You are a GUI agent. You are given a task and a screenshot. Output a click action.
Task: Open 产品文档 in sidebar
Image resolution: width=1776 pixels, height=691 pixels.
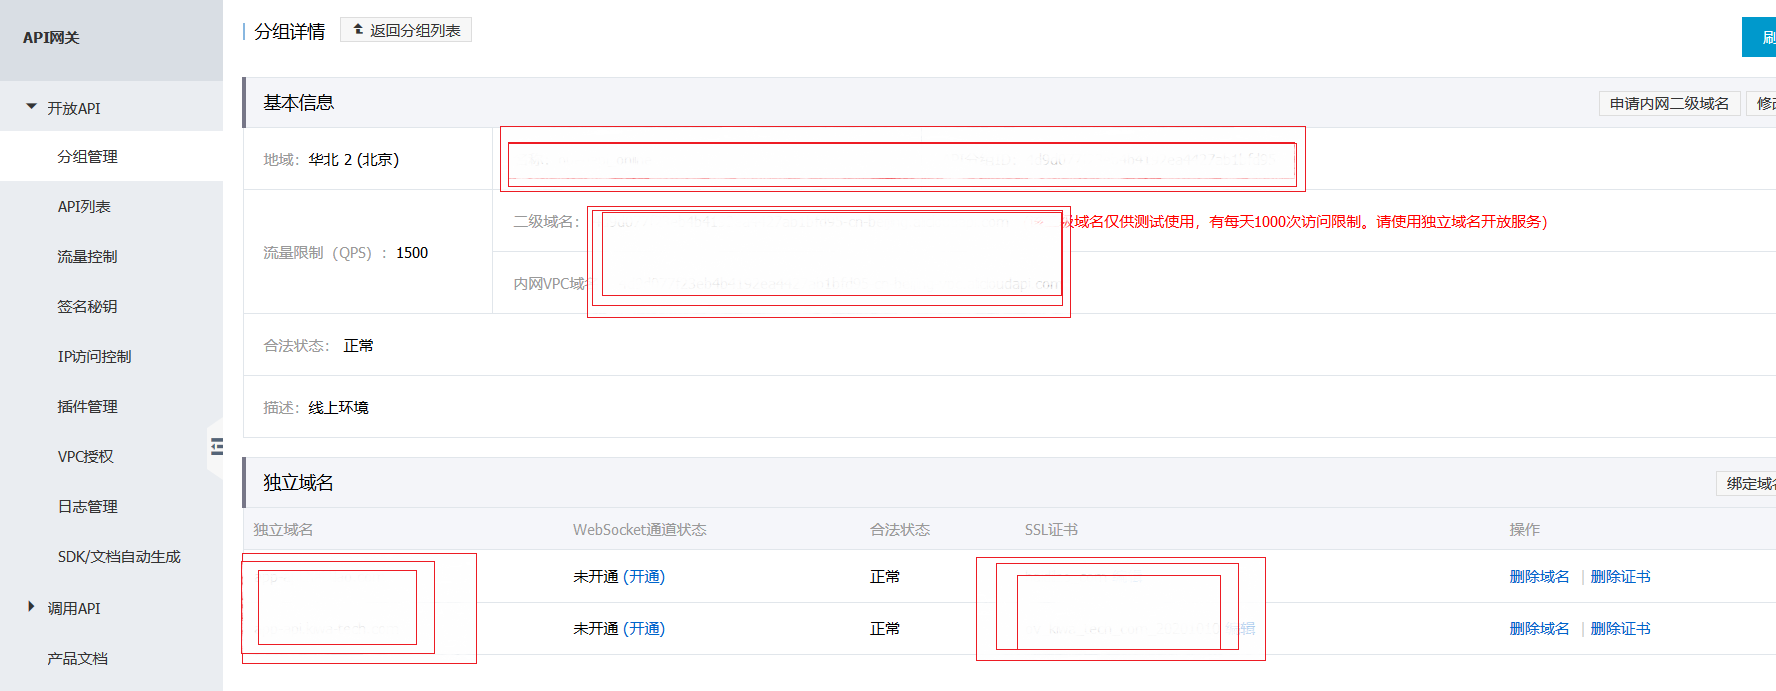78,659
